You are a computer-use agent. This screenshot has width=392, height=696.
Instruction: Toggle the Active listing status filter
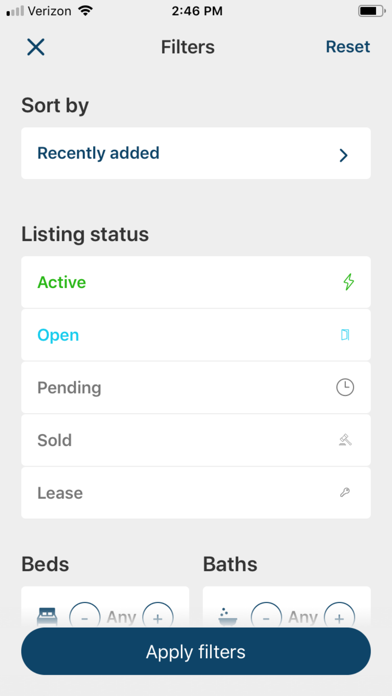(196, 282)
